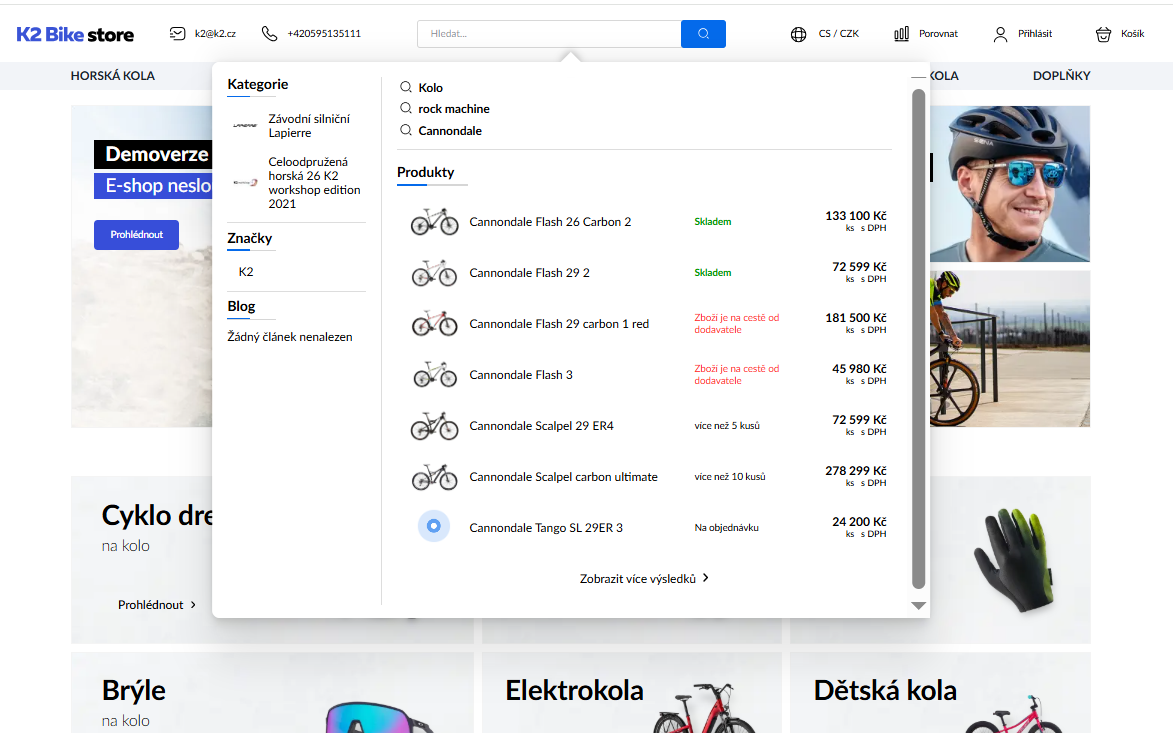Image resolution: width=1173 pixels, height=733 pixels.
Task: Click Zobrazit více výsledků link
Action: [x=637, y=578]
